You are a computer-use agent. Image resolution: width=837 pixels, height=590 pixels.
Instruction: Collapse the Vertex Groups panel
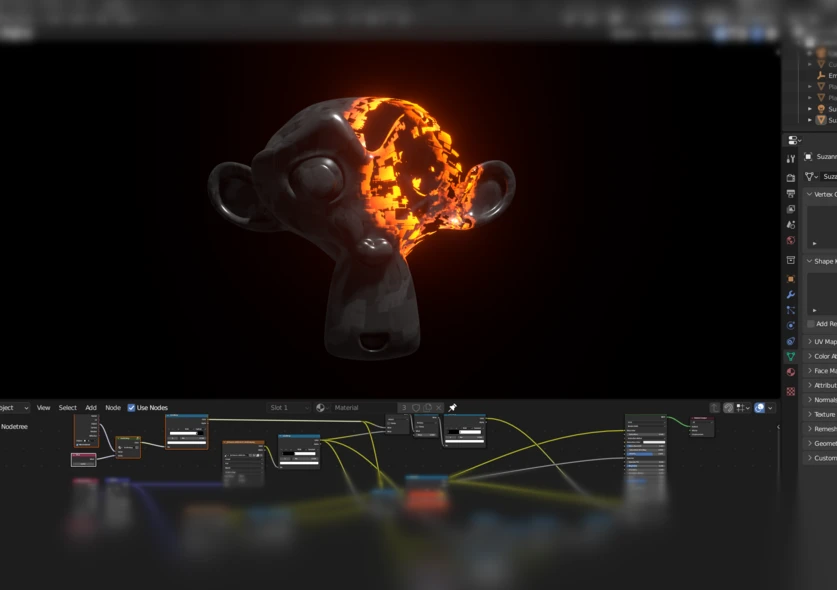click(x=822, y=194)
